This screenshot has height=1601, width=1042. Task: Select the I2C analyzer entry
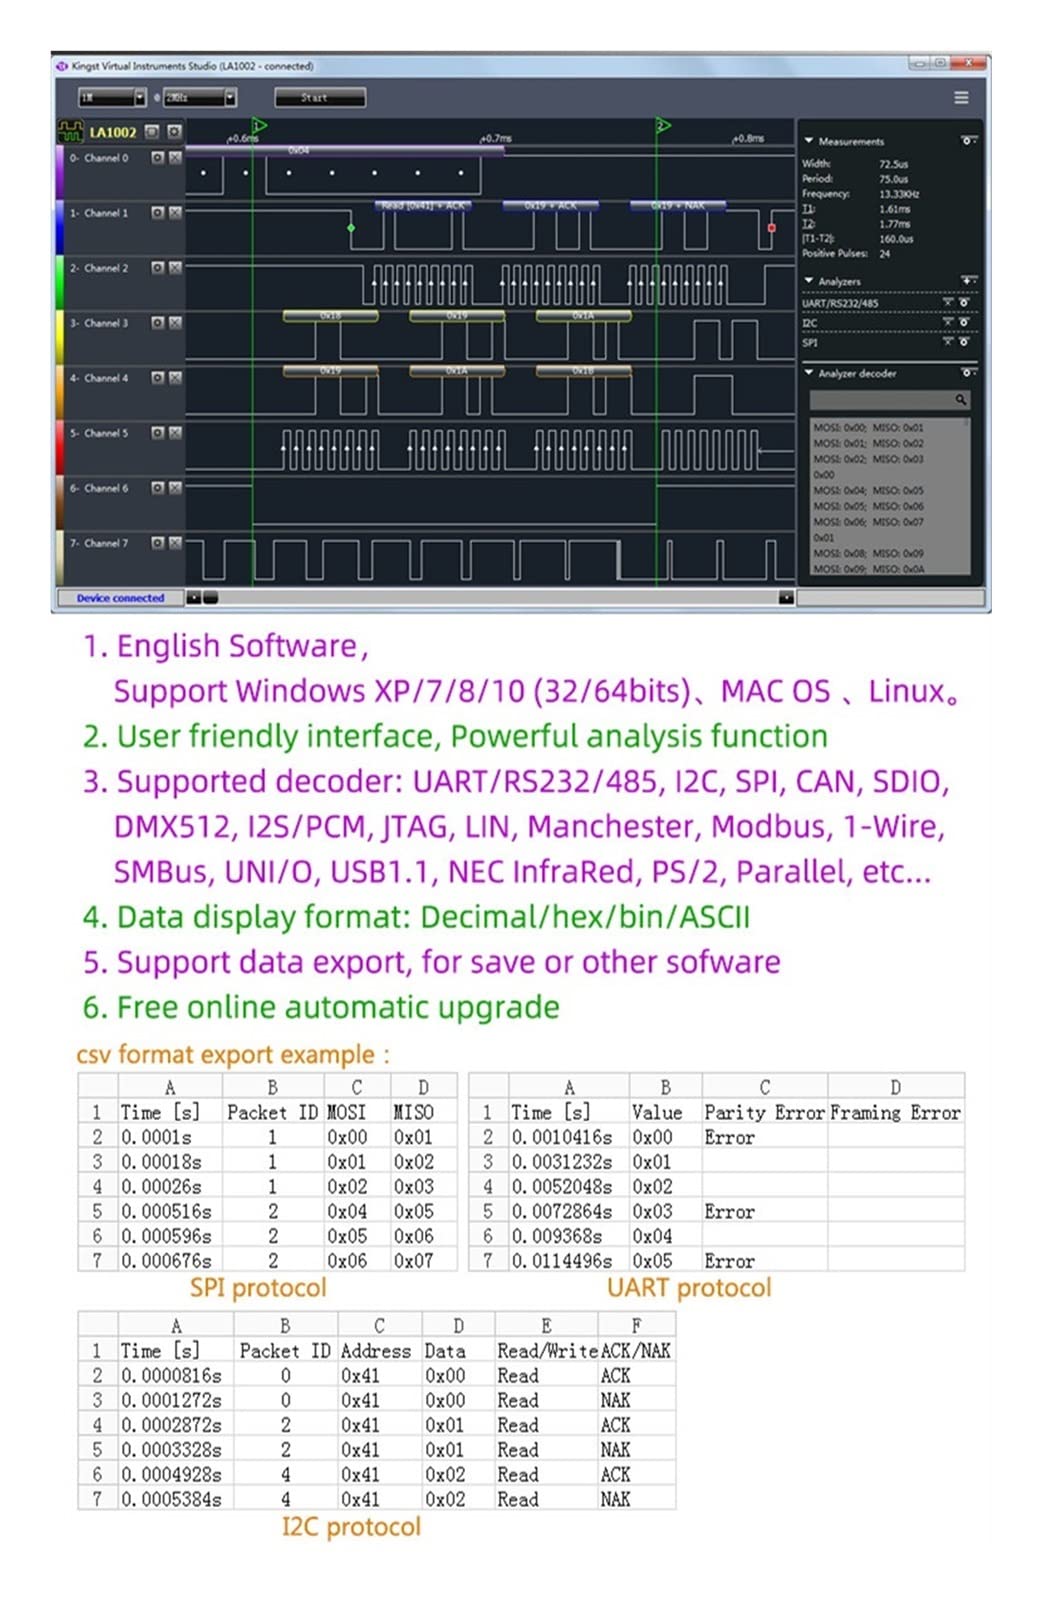pyautogui.click(x=810, y=322)
